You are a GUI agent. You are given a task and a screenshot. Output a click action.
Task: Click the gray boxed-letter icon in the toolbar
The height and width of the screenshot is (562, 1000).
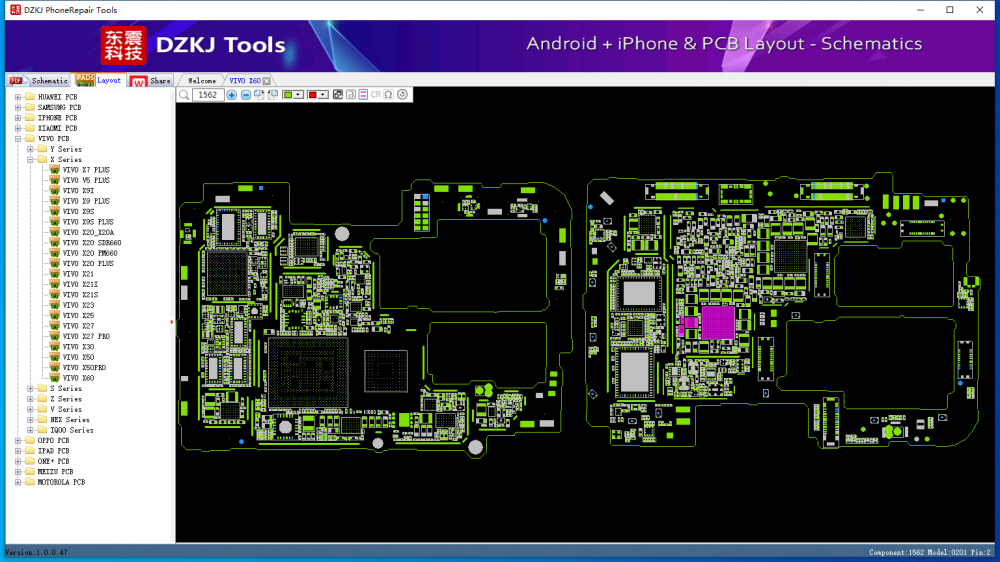[x=351, y=95]
